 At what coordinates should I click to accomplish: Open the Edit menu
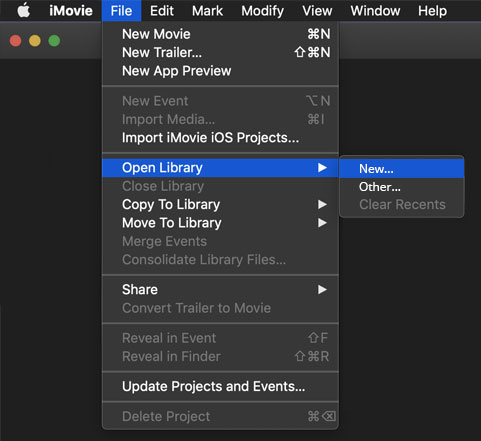(x=162, y=11)
